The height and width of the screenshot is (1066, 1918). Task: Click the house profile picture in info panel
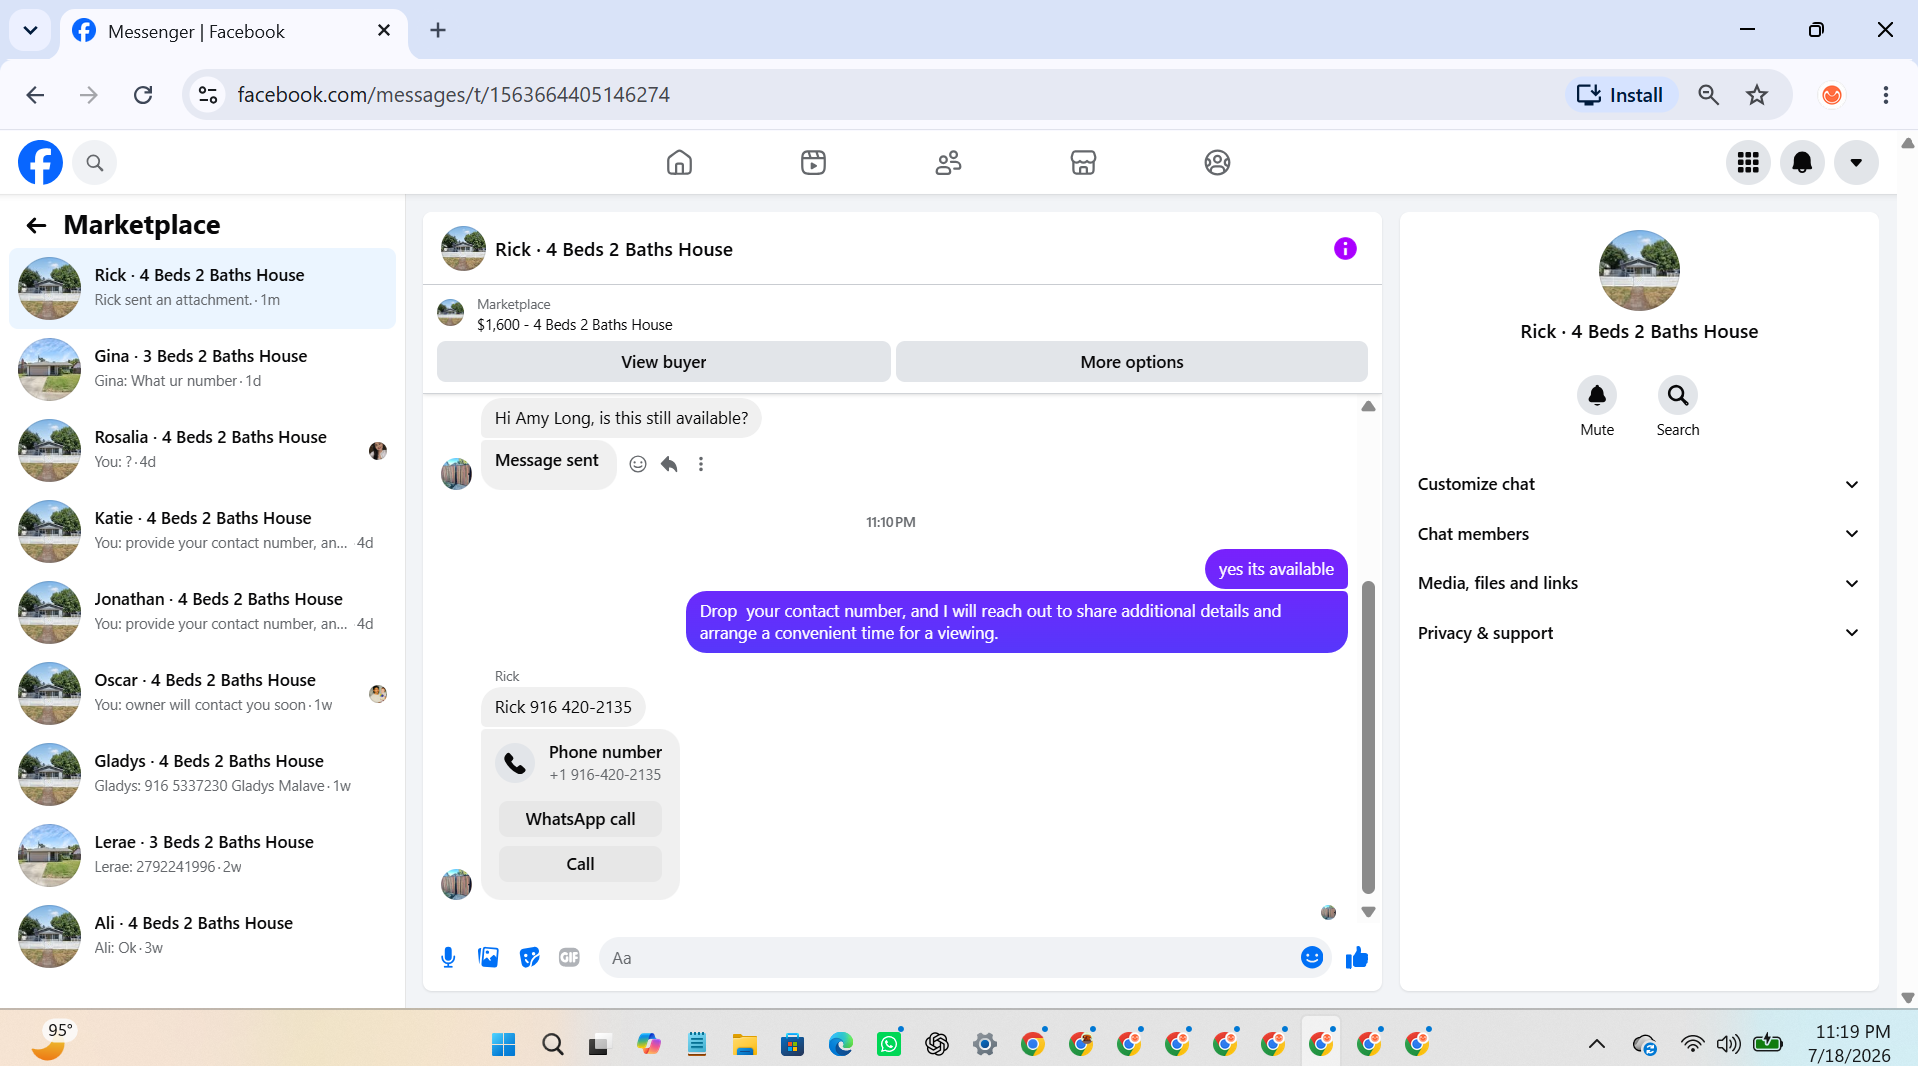(1639, 271)
